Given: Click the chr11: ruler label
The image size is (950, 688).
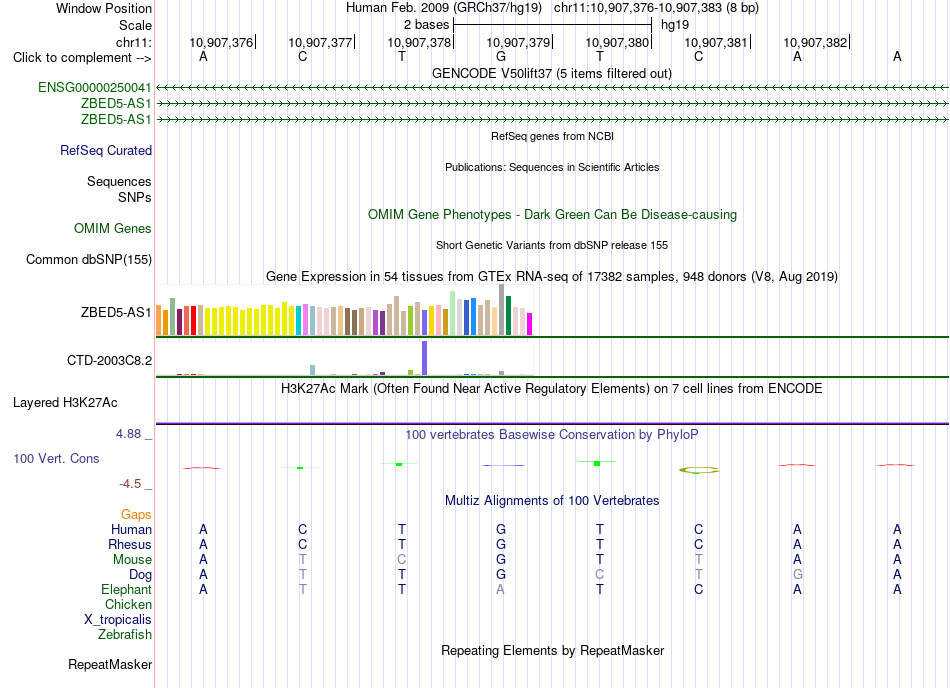Looking at the screenshot, I should (134, 42).
